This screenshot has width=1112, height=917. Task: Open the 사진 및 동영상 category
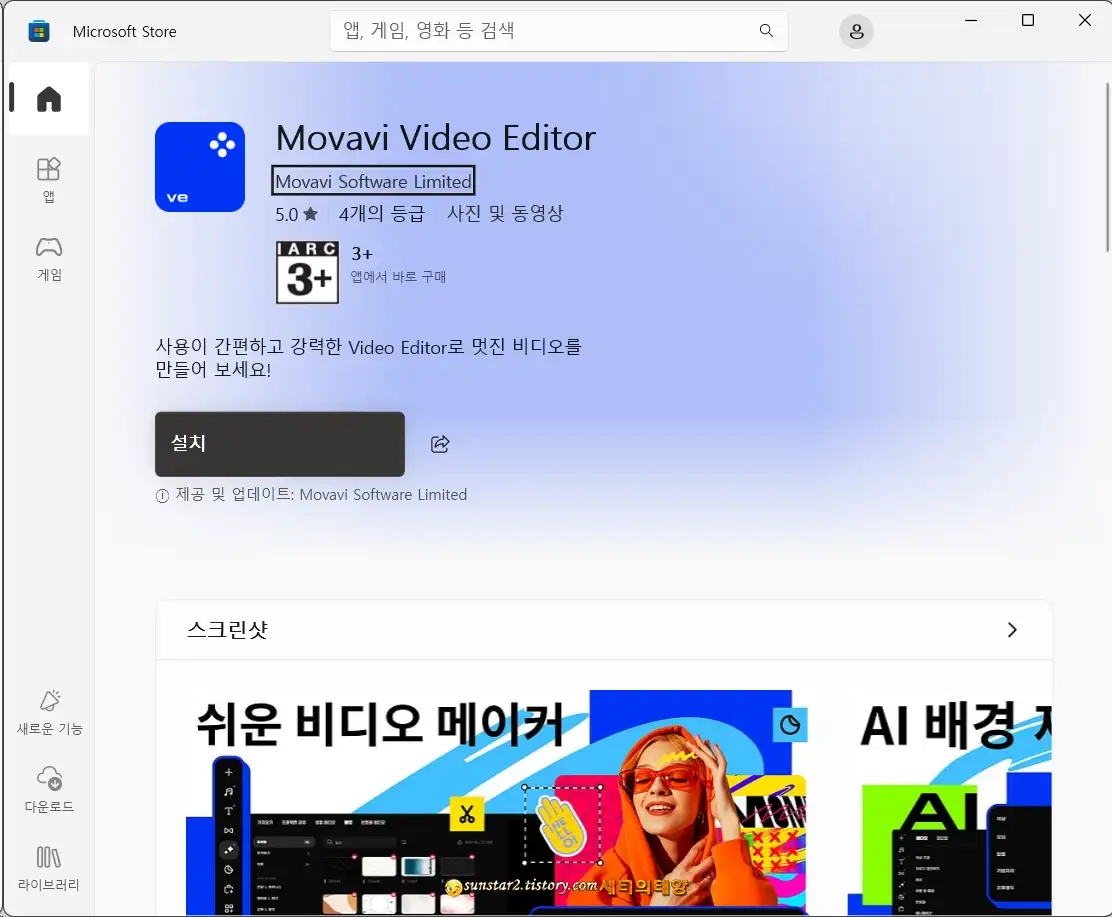click(x=505, y=214)
